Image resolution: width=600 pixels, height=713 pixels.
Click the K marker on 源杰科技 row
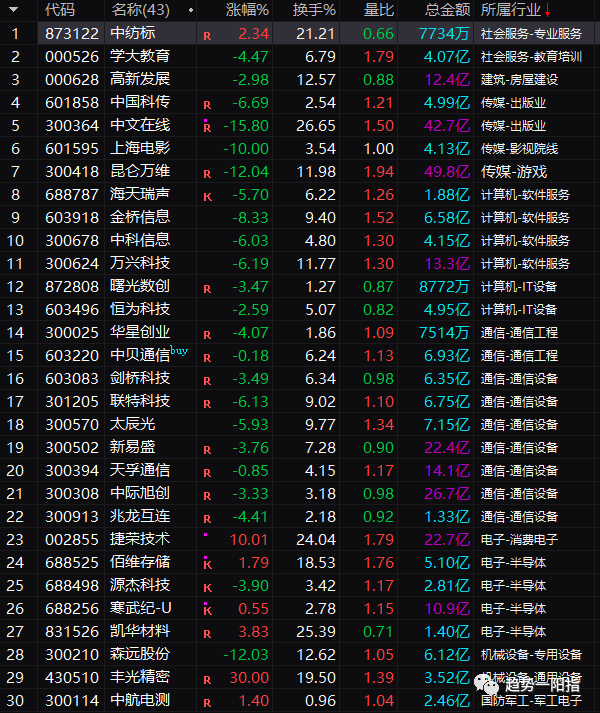coord(207,588)
